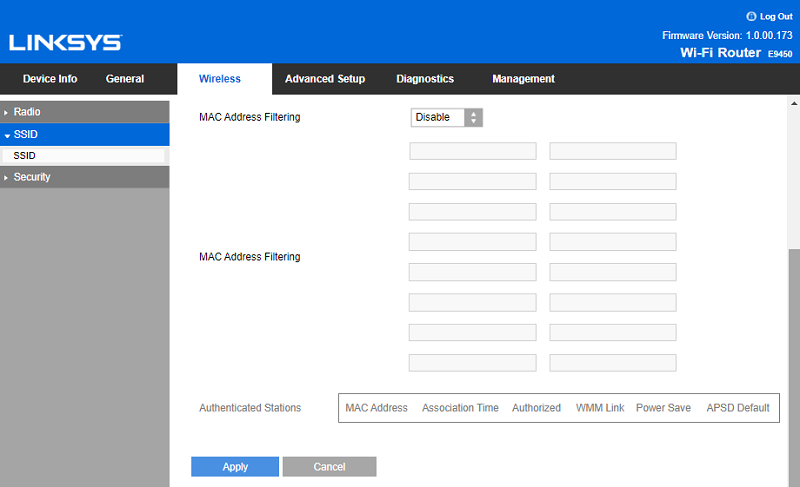Click the first left MAC address field
Viewport: 800px width, 487px height.
[x=473, y=151]
